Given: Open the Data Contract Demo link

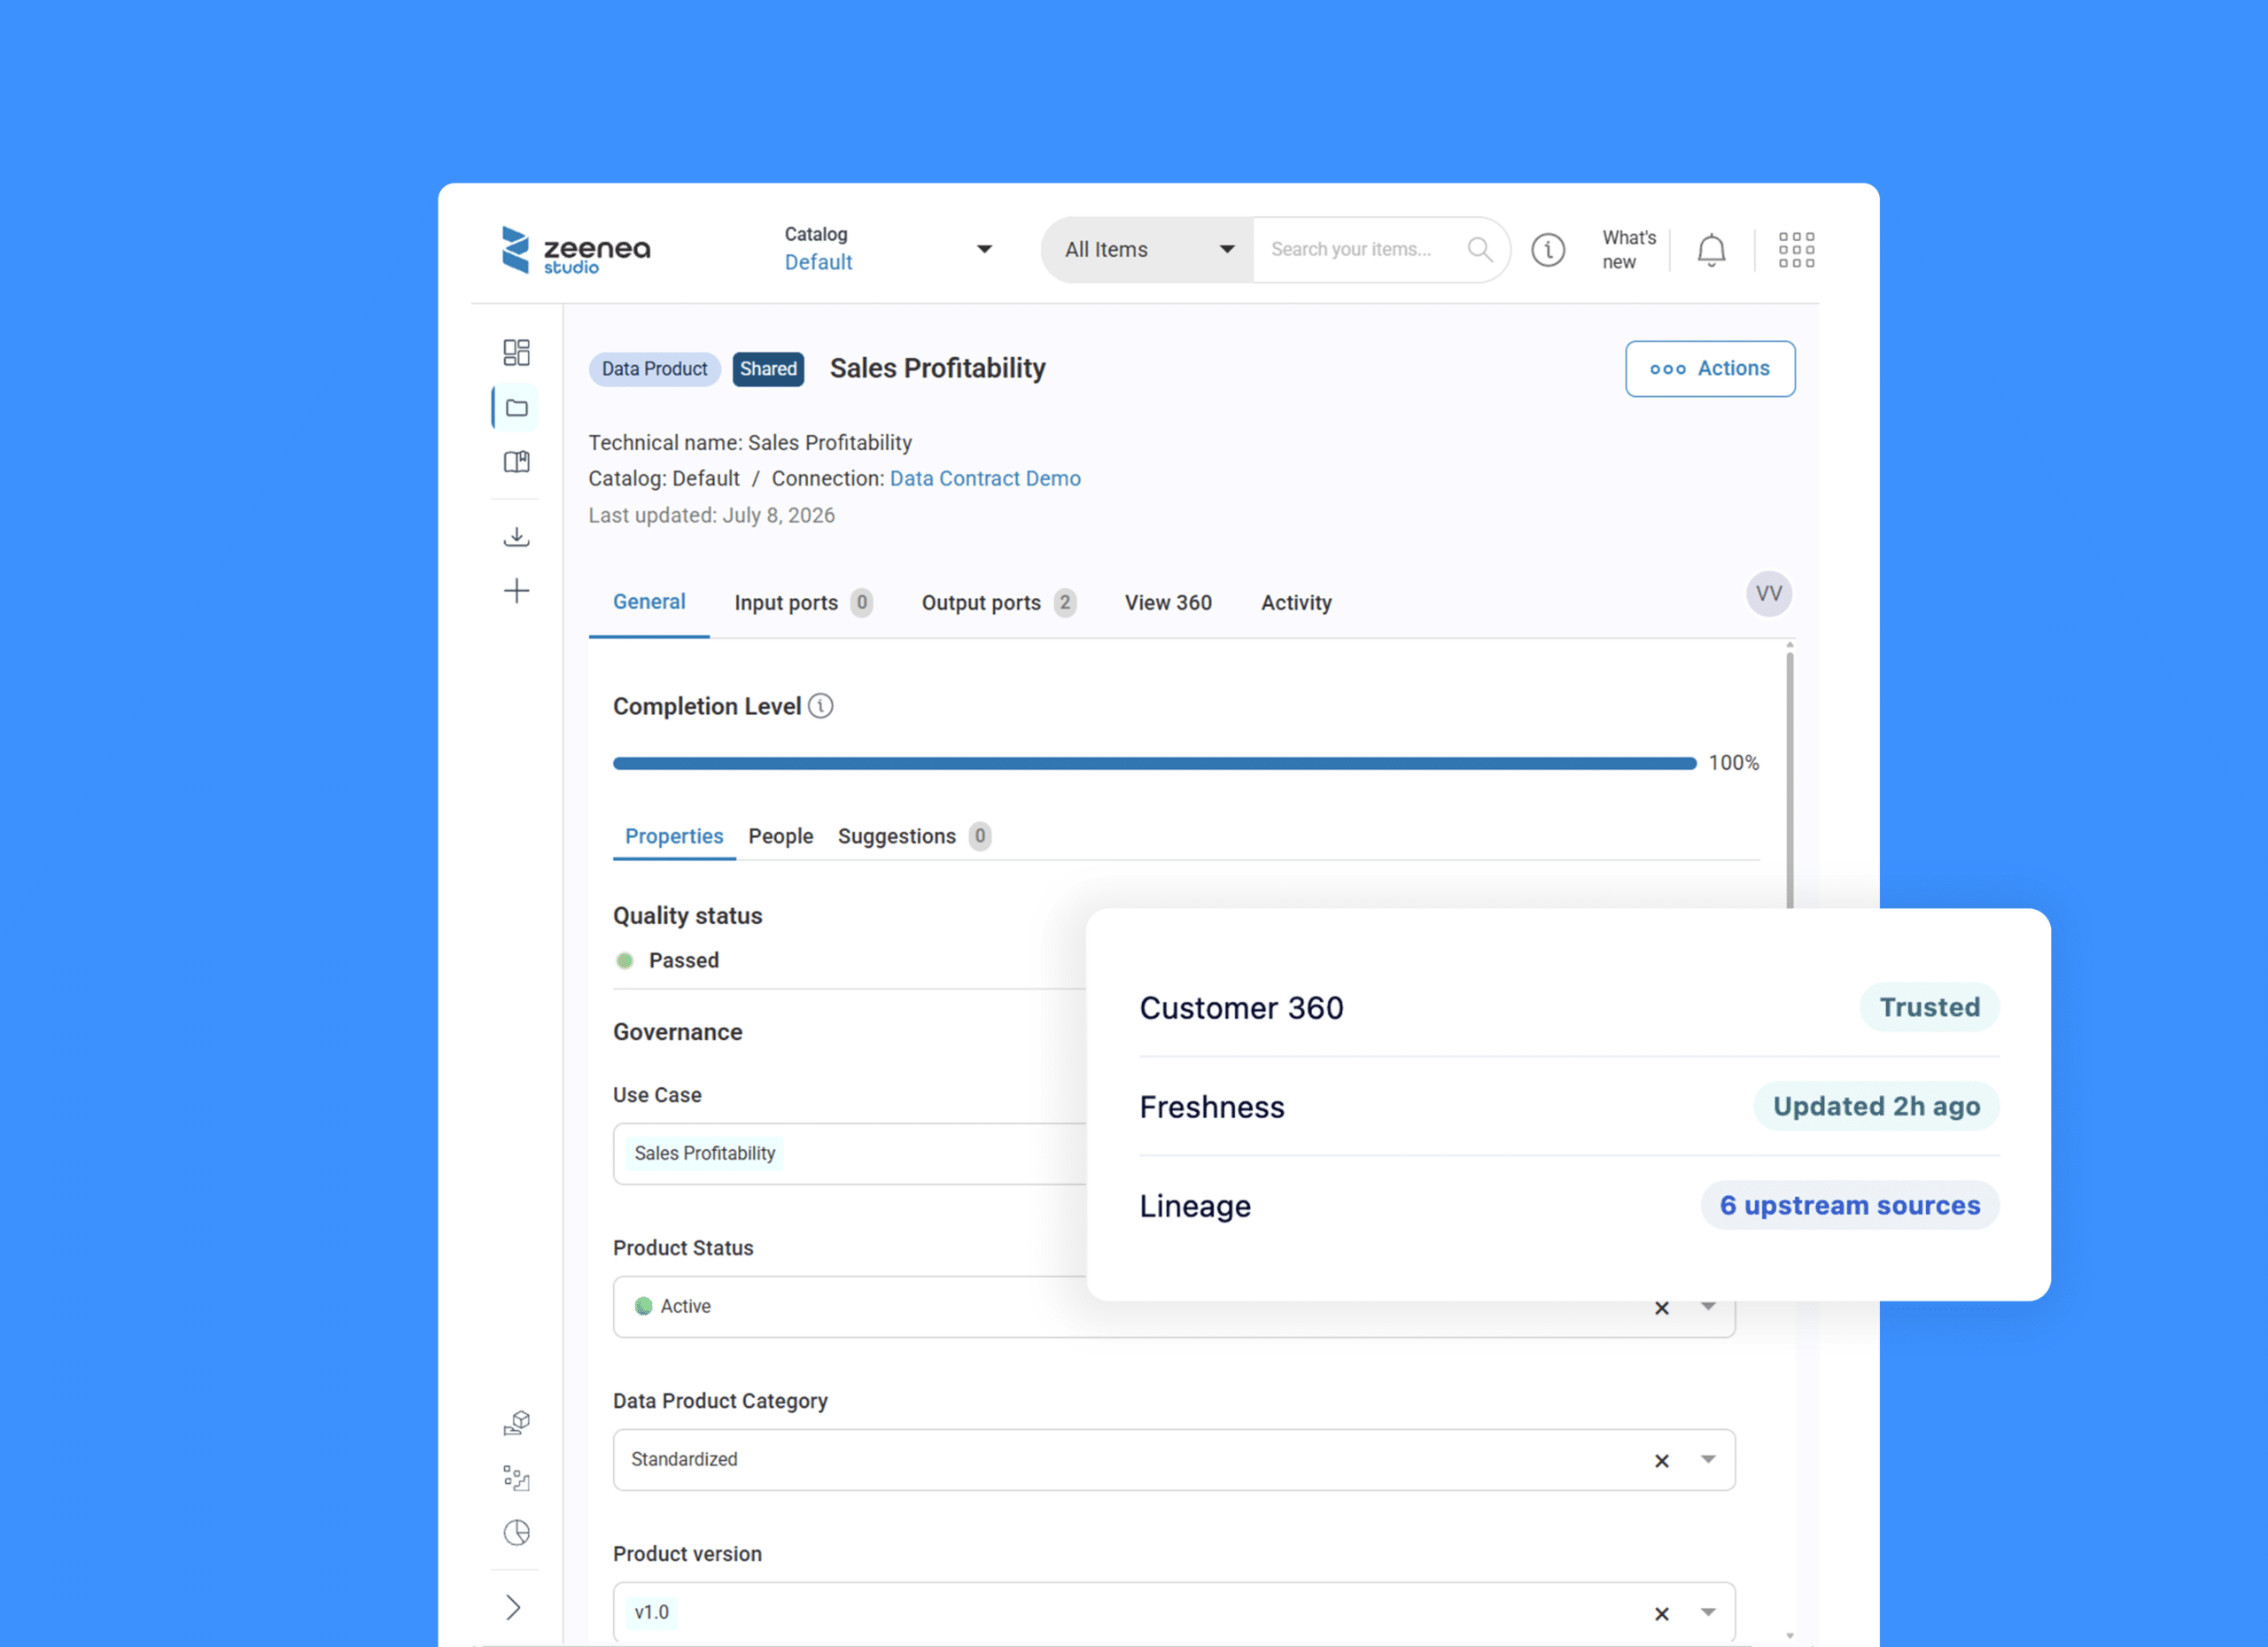Looking at the screenshot, I should click(985, 479).
